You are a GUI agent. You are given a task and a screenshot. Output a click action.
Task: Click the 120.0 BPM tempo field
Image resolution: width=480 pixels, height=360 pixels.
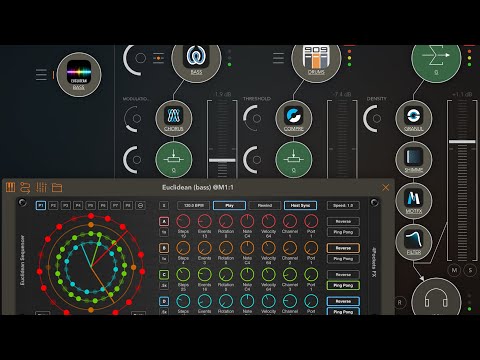point(194,205)
